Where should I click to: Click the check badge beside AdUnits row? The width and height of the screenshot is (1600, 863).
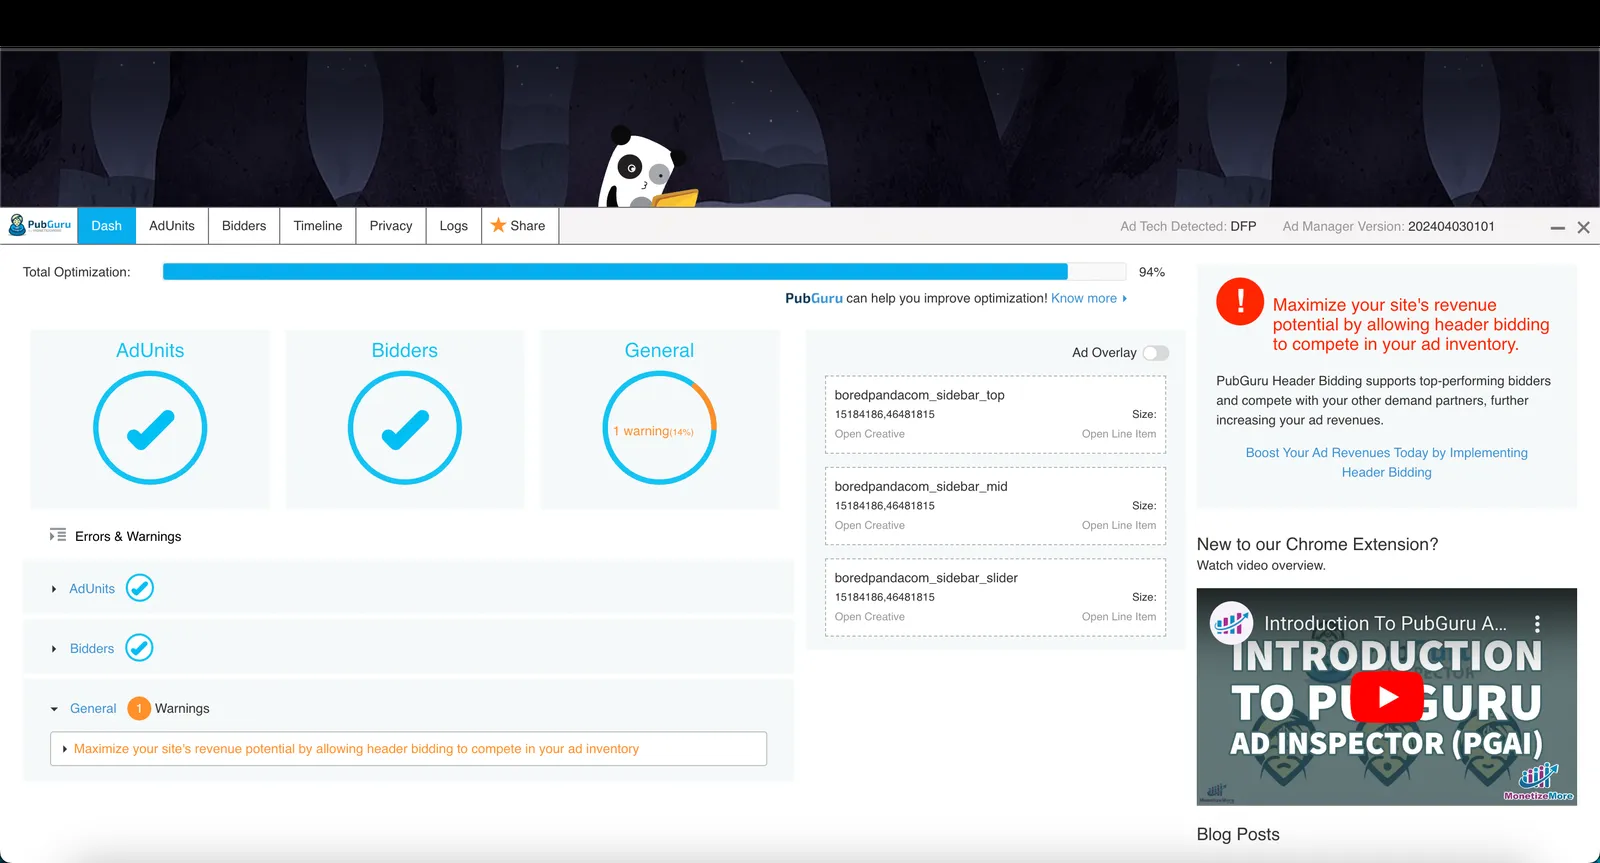pos(140,588)
